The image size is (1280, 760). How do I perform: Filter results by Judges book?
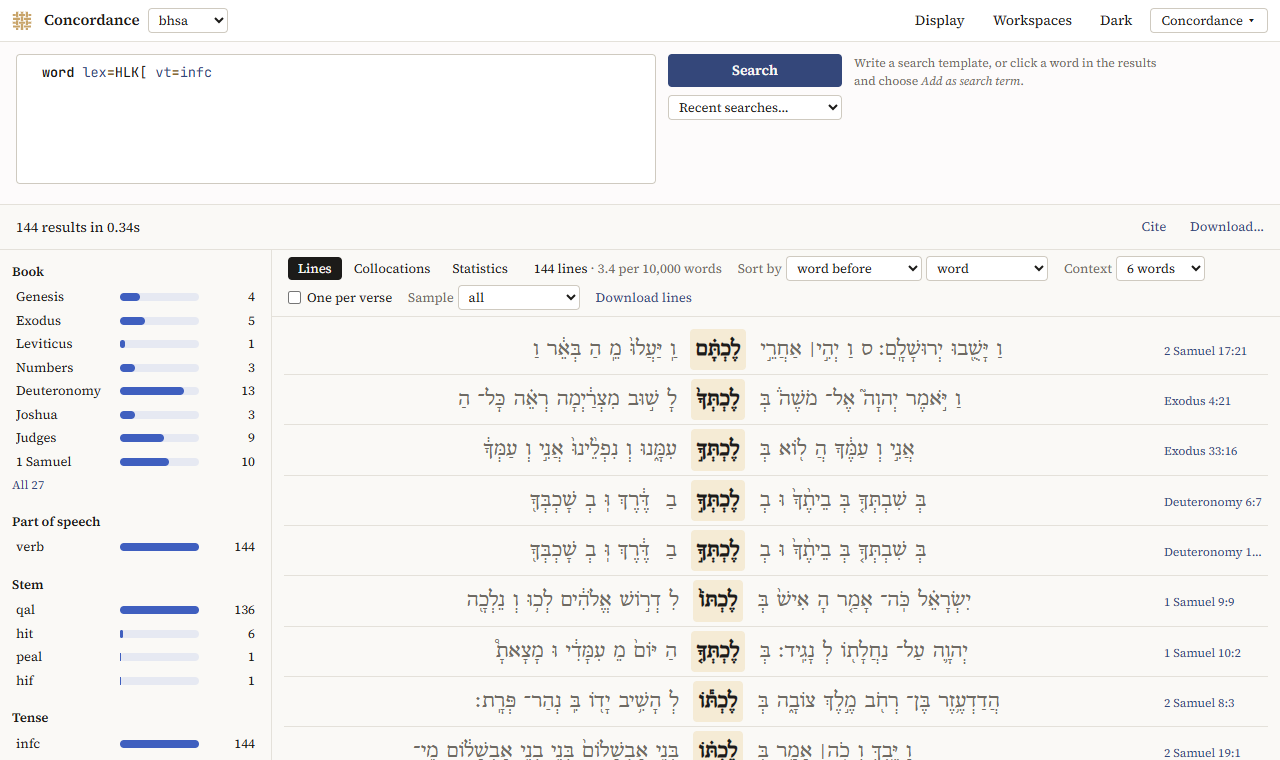(x=135, y=438)
